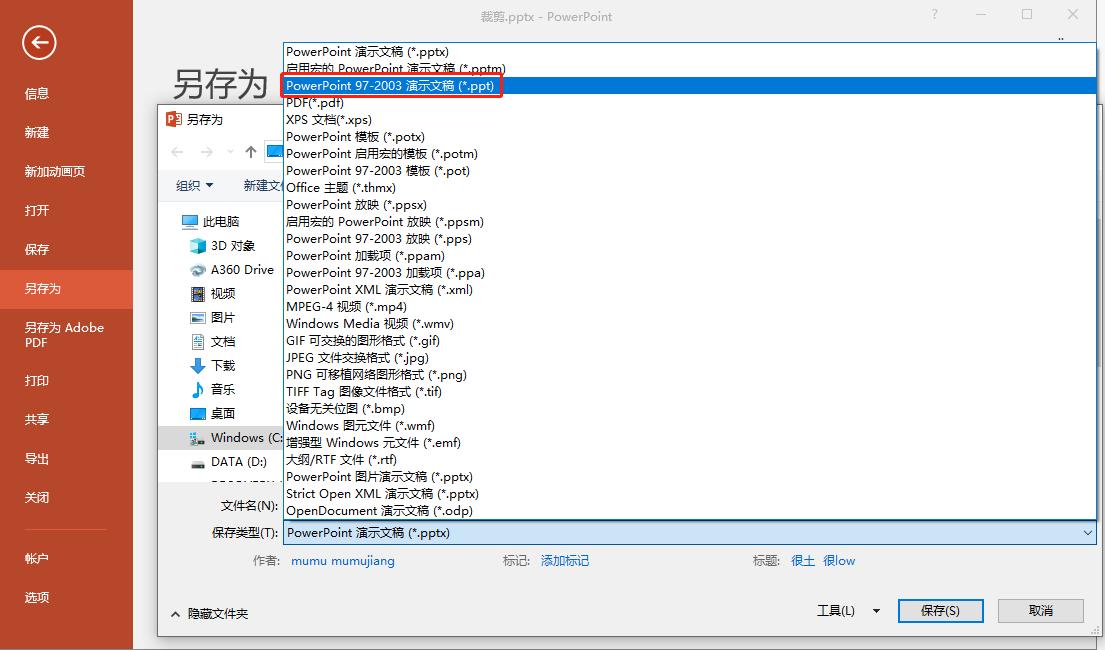Switch to the 打印 backstage view
Screen dimensions: 1105x650
point(37,380)
